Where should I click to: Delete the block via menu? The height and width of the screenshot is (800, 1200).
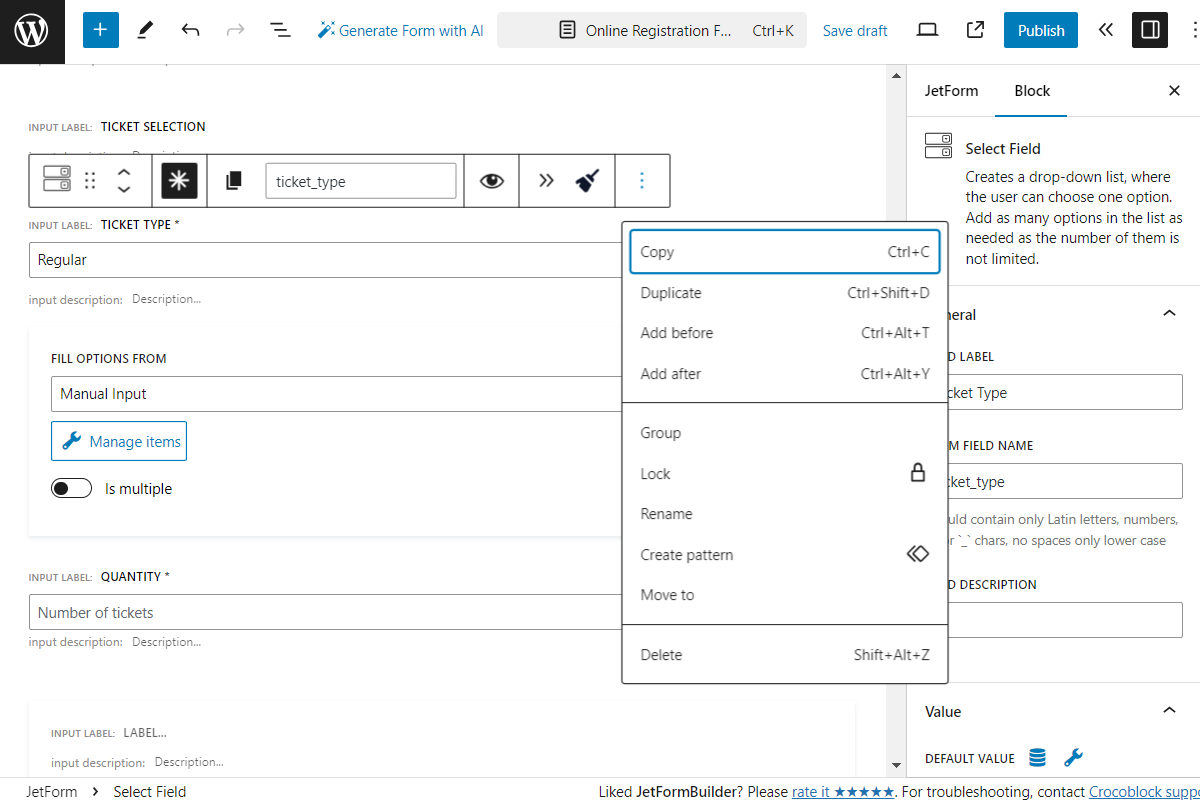[x=785, y=655]
